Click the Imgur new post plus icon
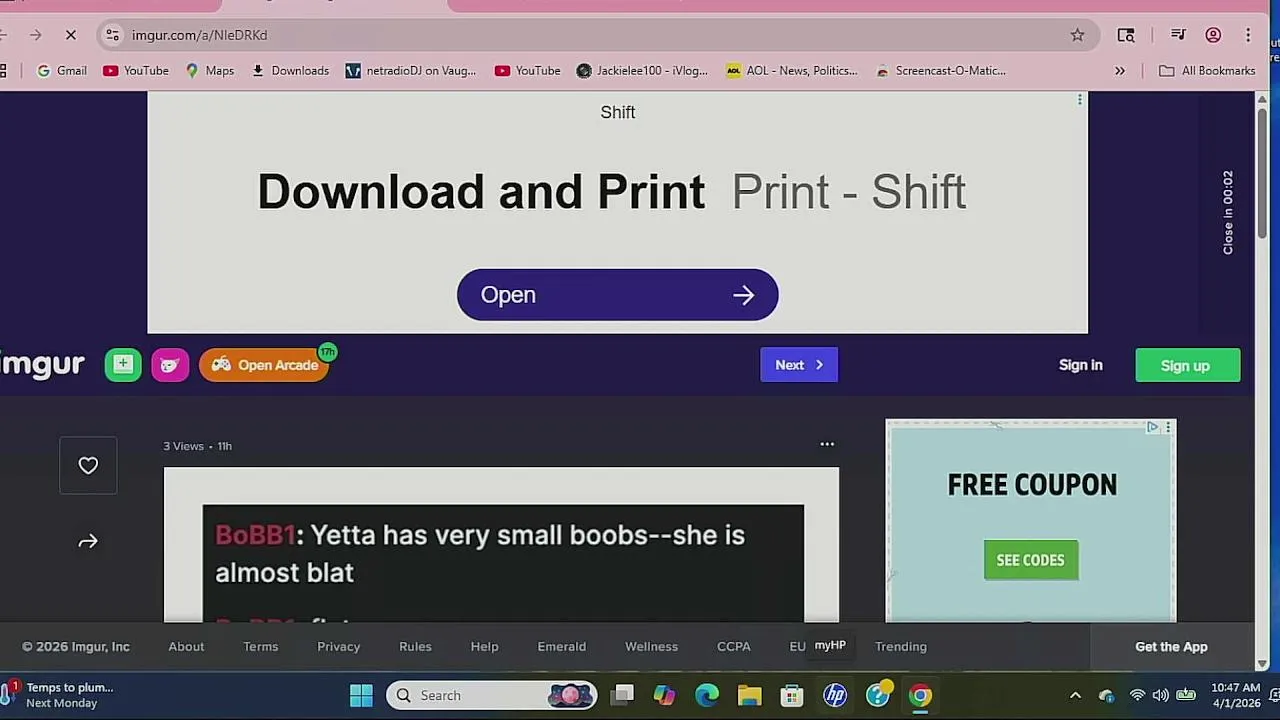Viewport: 1280px width, 720px height. tap(123, 365)
